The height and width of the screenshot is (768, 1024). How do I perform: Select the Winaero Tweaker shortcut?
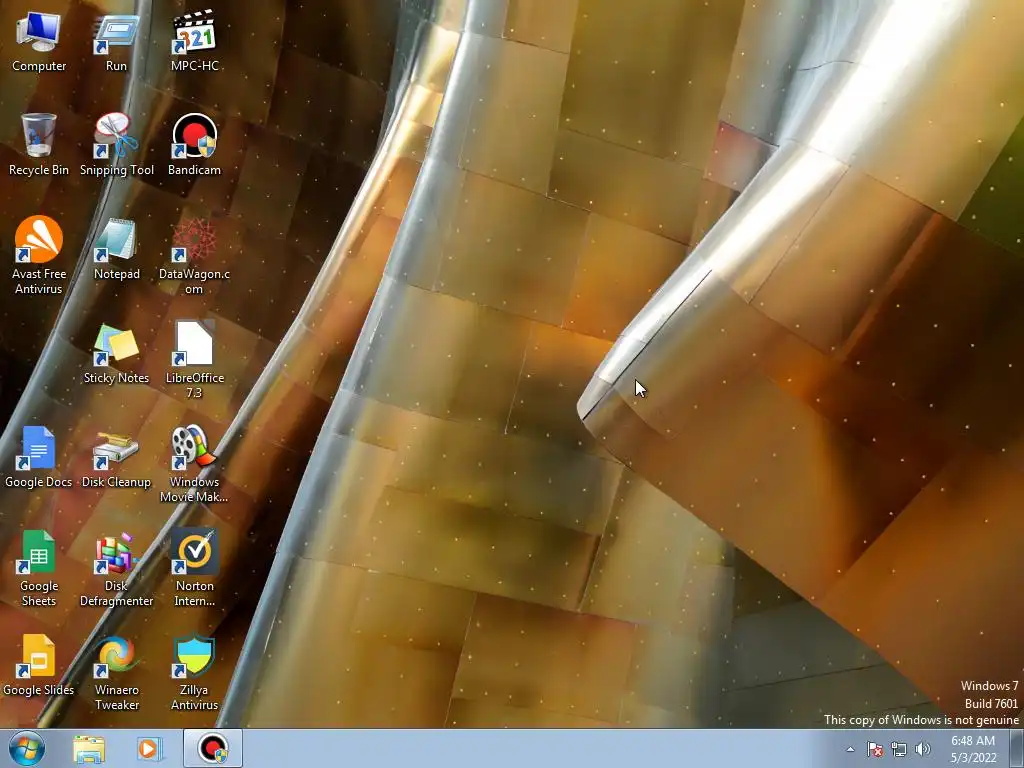[116, 673]
